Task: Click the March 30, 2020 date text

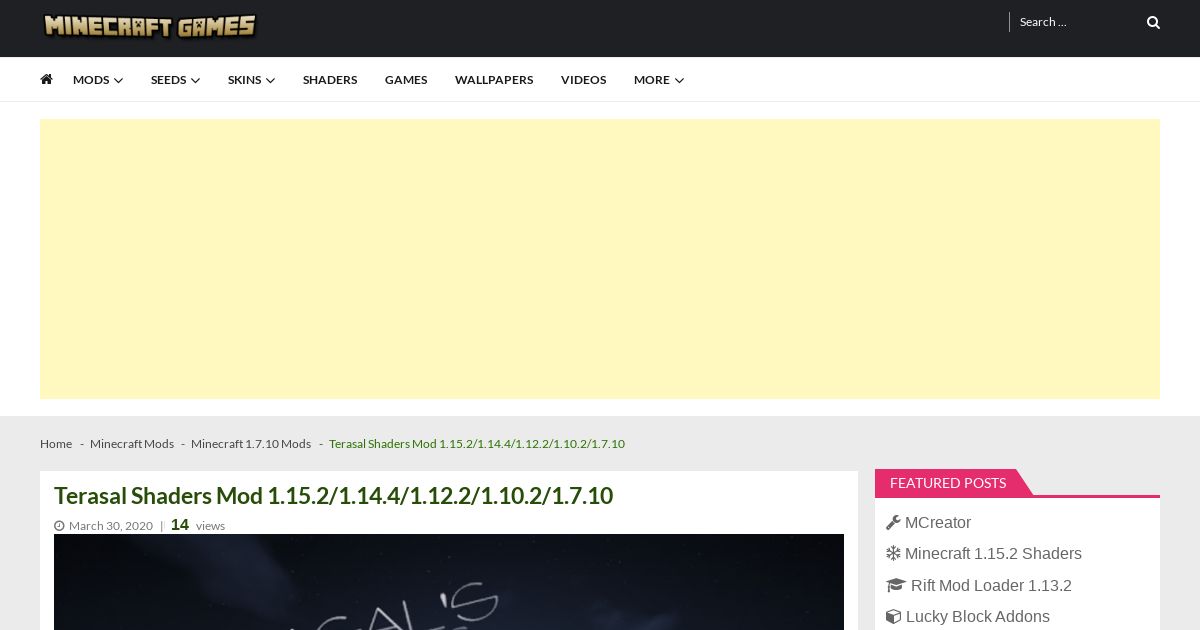Action: (x=111, y=526)
